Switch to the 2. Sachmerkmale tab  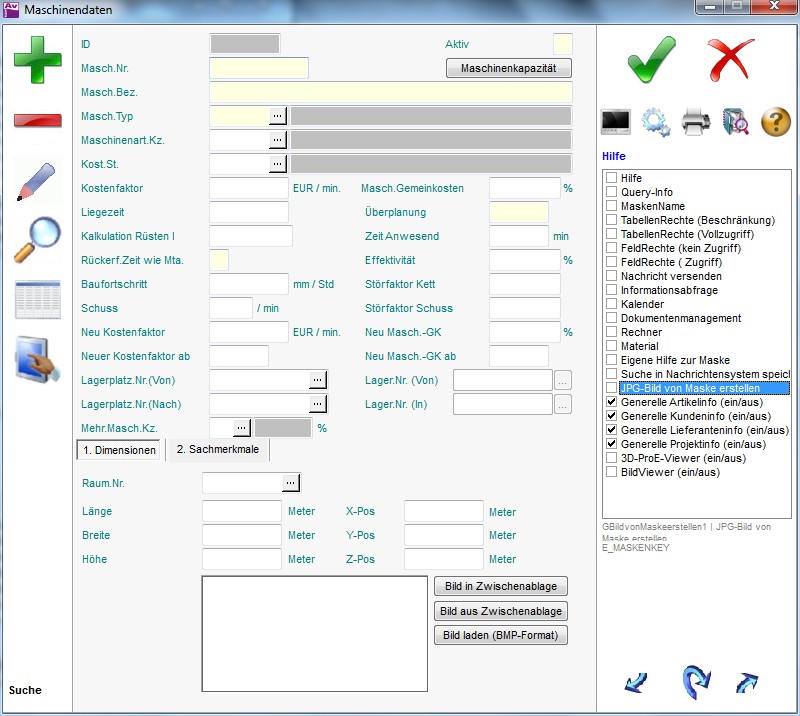point(217,450)
